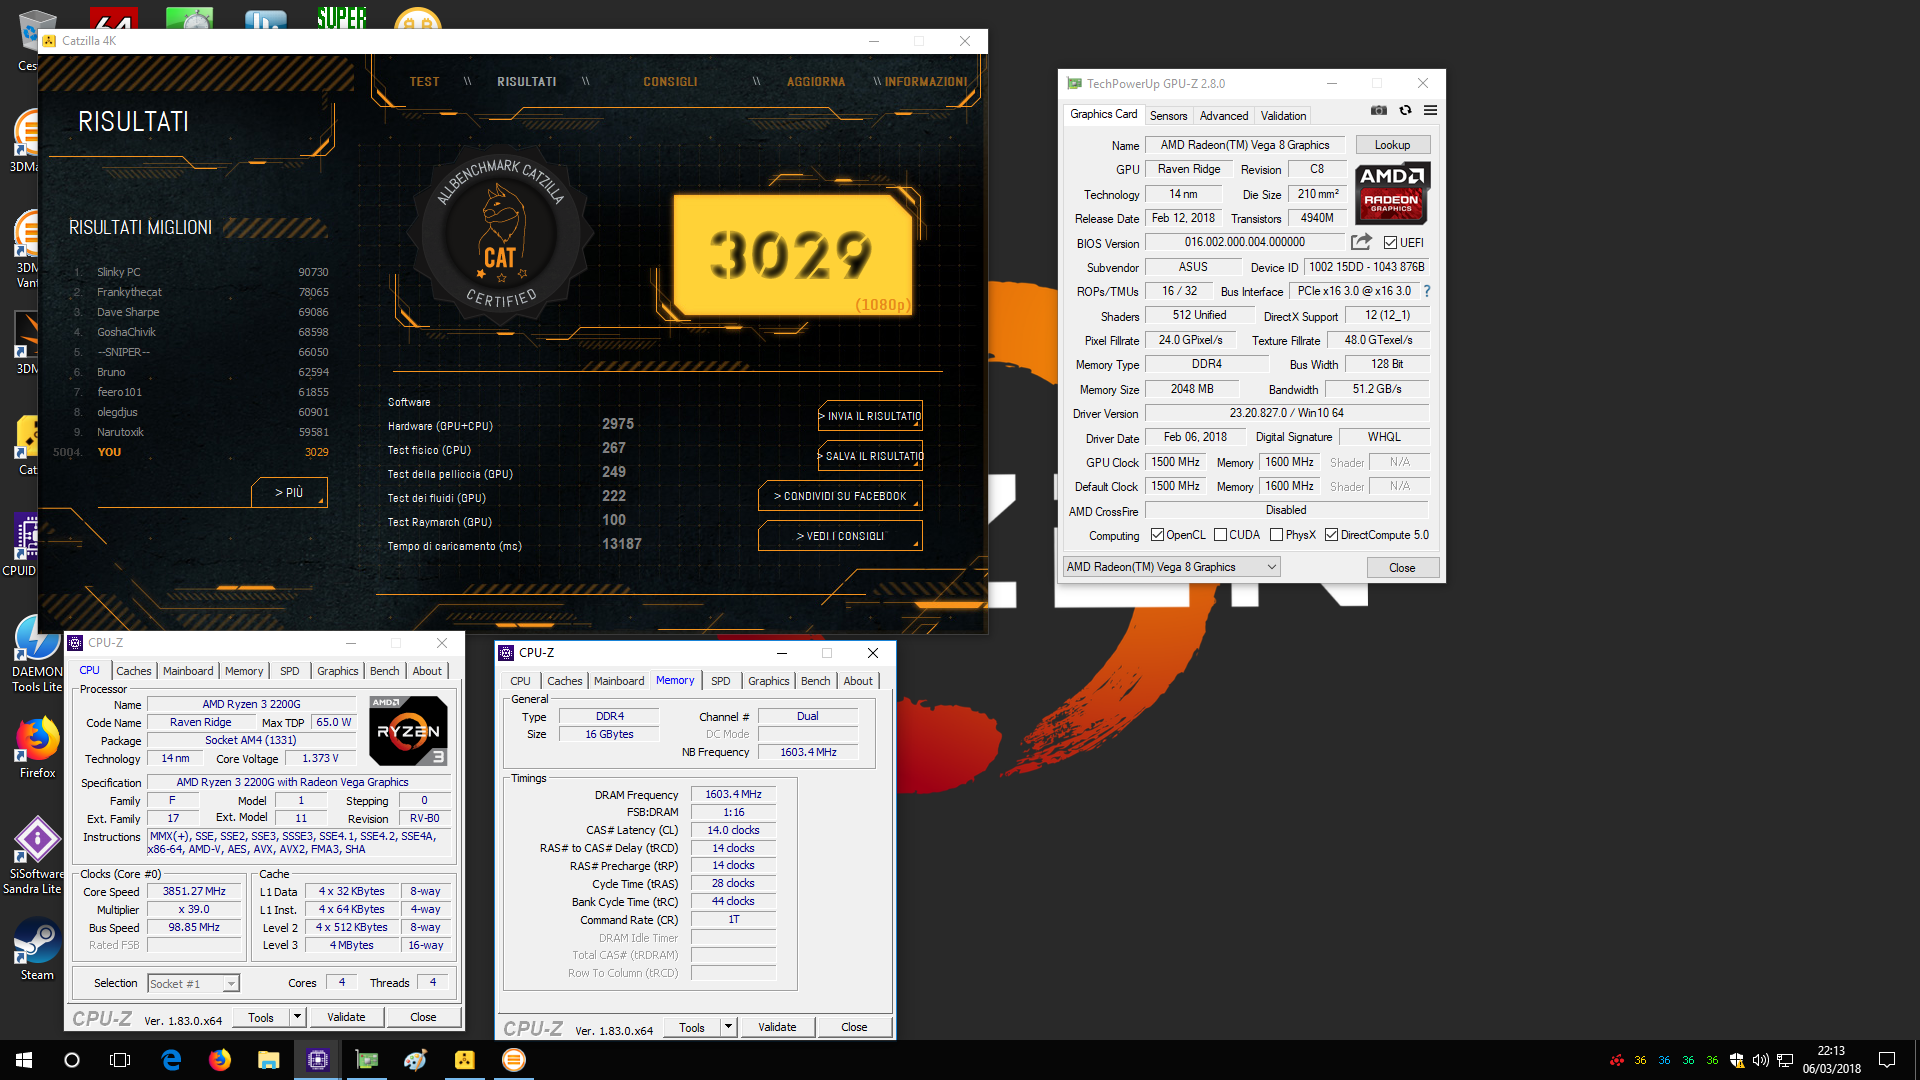Click Validate in left CPU-Z window
1920x1080 pixels.
[346, 1017]
